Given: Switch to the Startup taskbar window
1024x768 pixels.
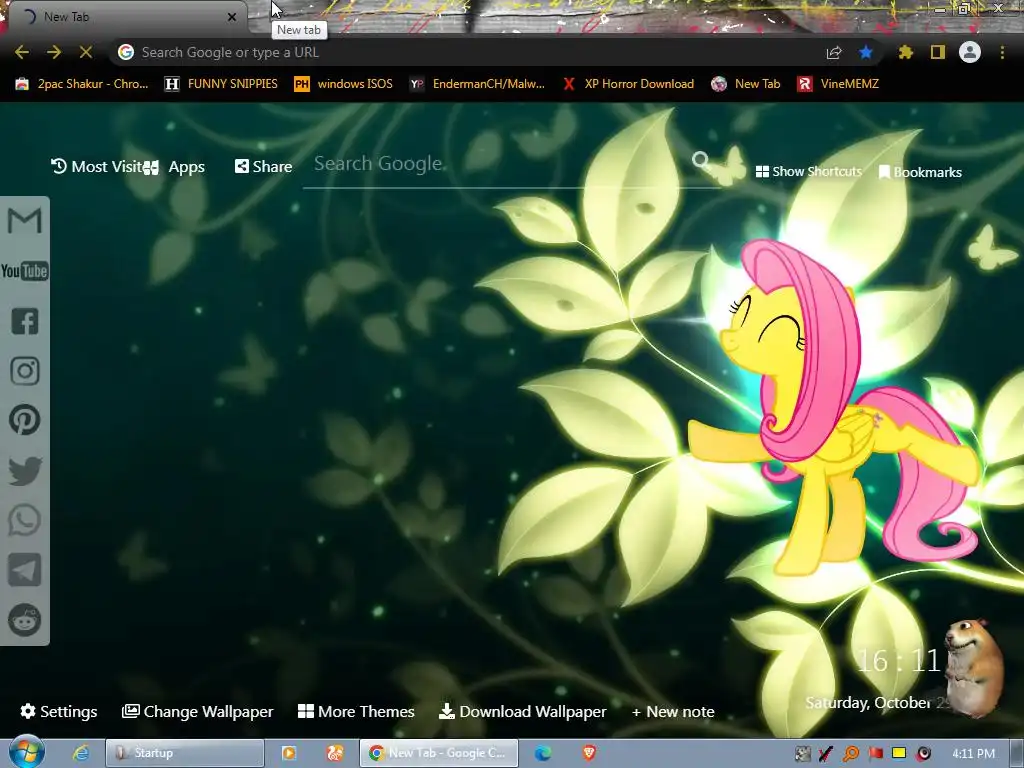Looking at the screenshot, I should (x=185, y=753).
